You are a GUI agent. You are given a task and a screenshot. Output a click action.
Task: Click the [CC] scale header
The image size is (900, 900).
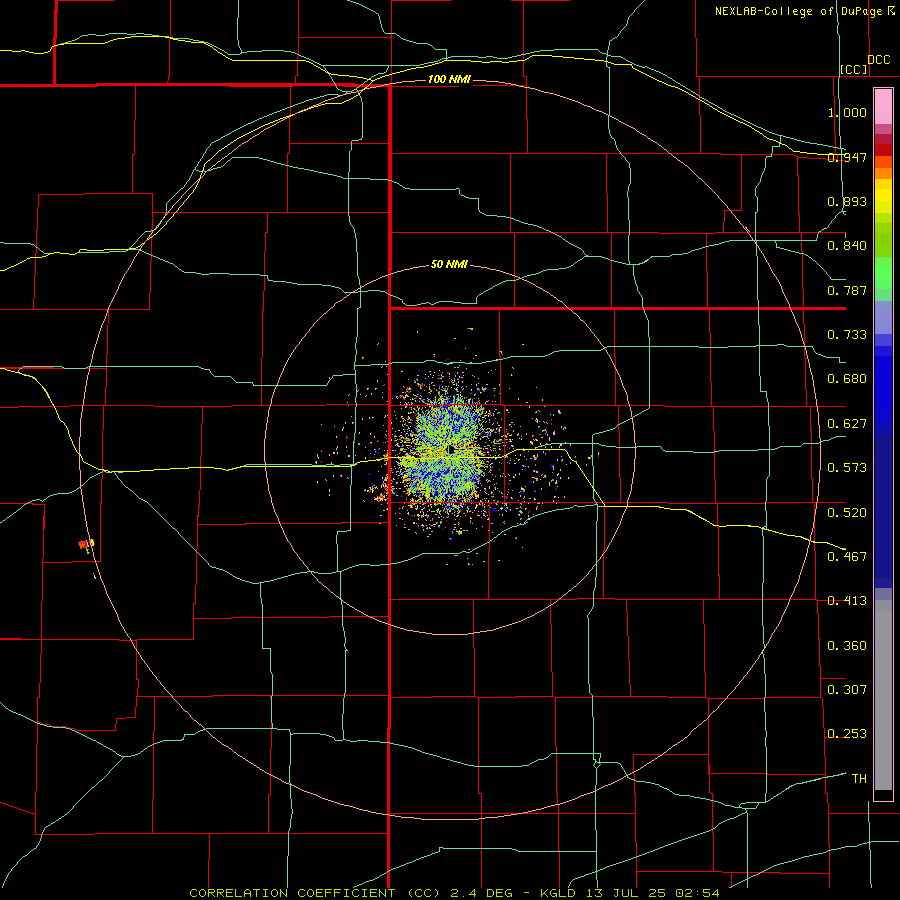[x=854, y=69]
